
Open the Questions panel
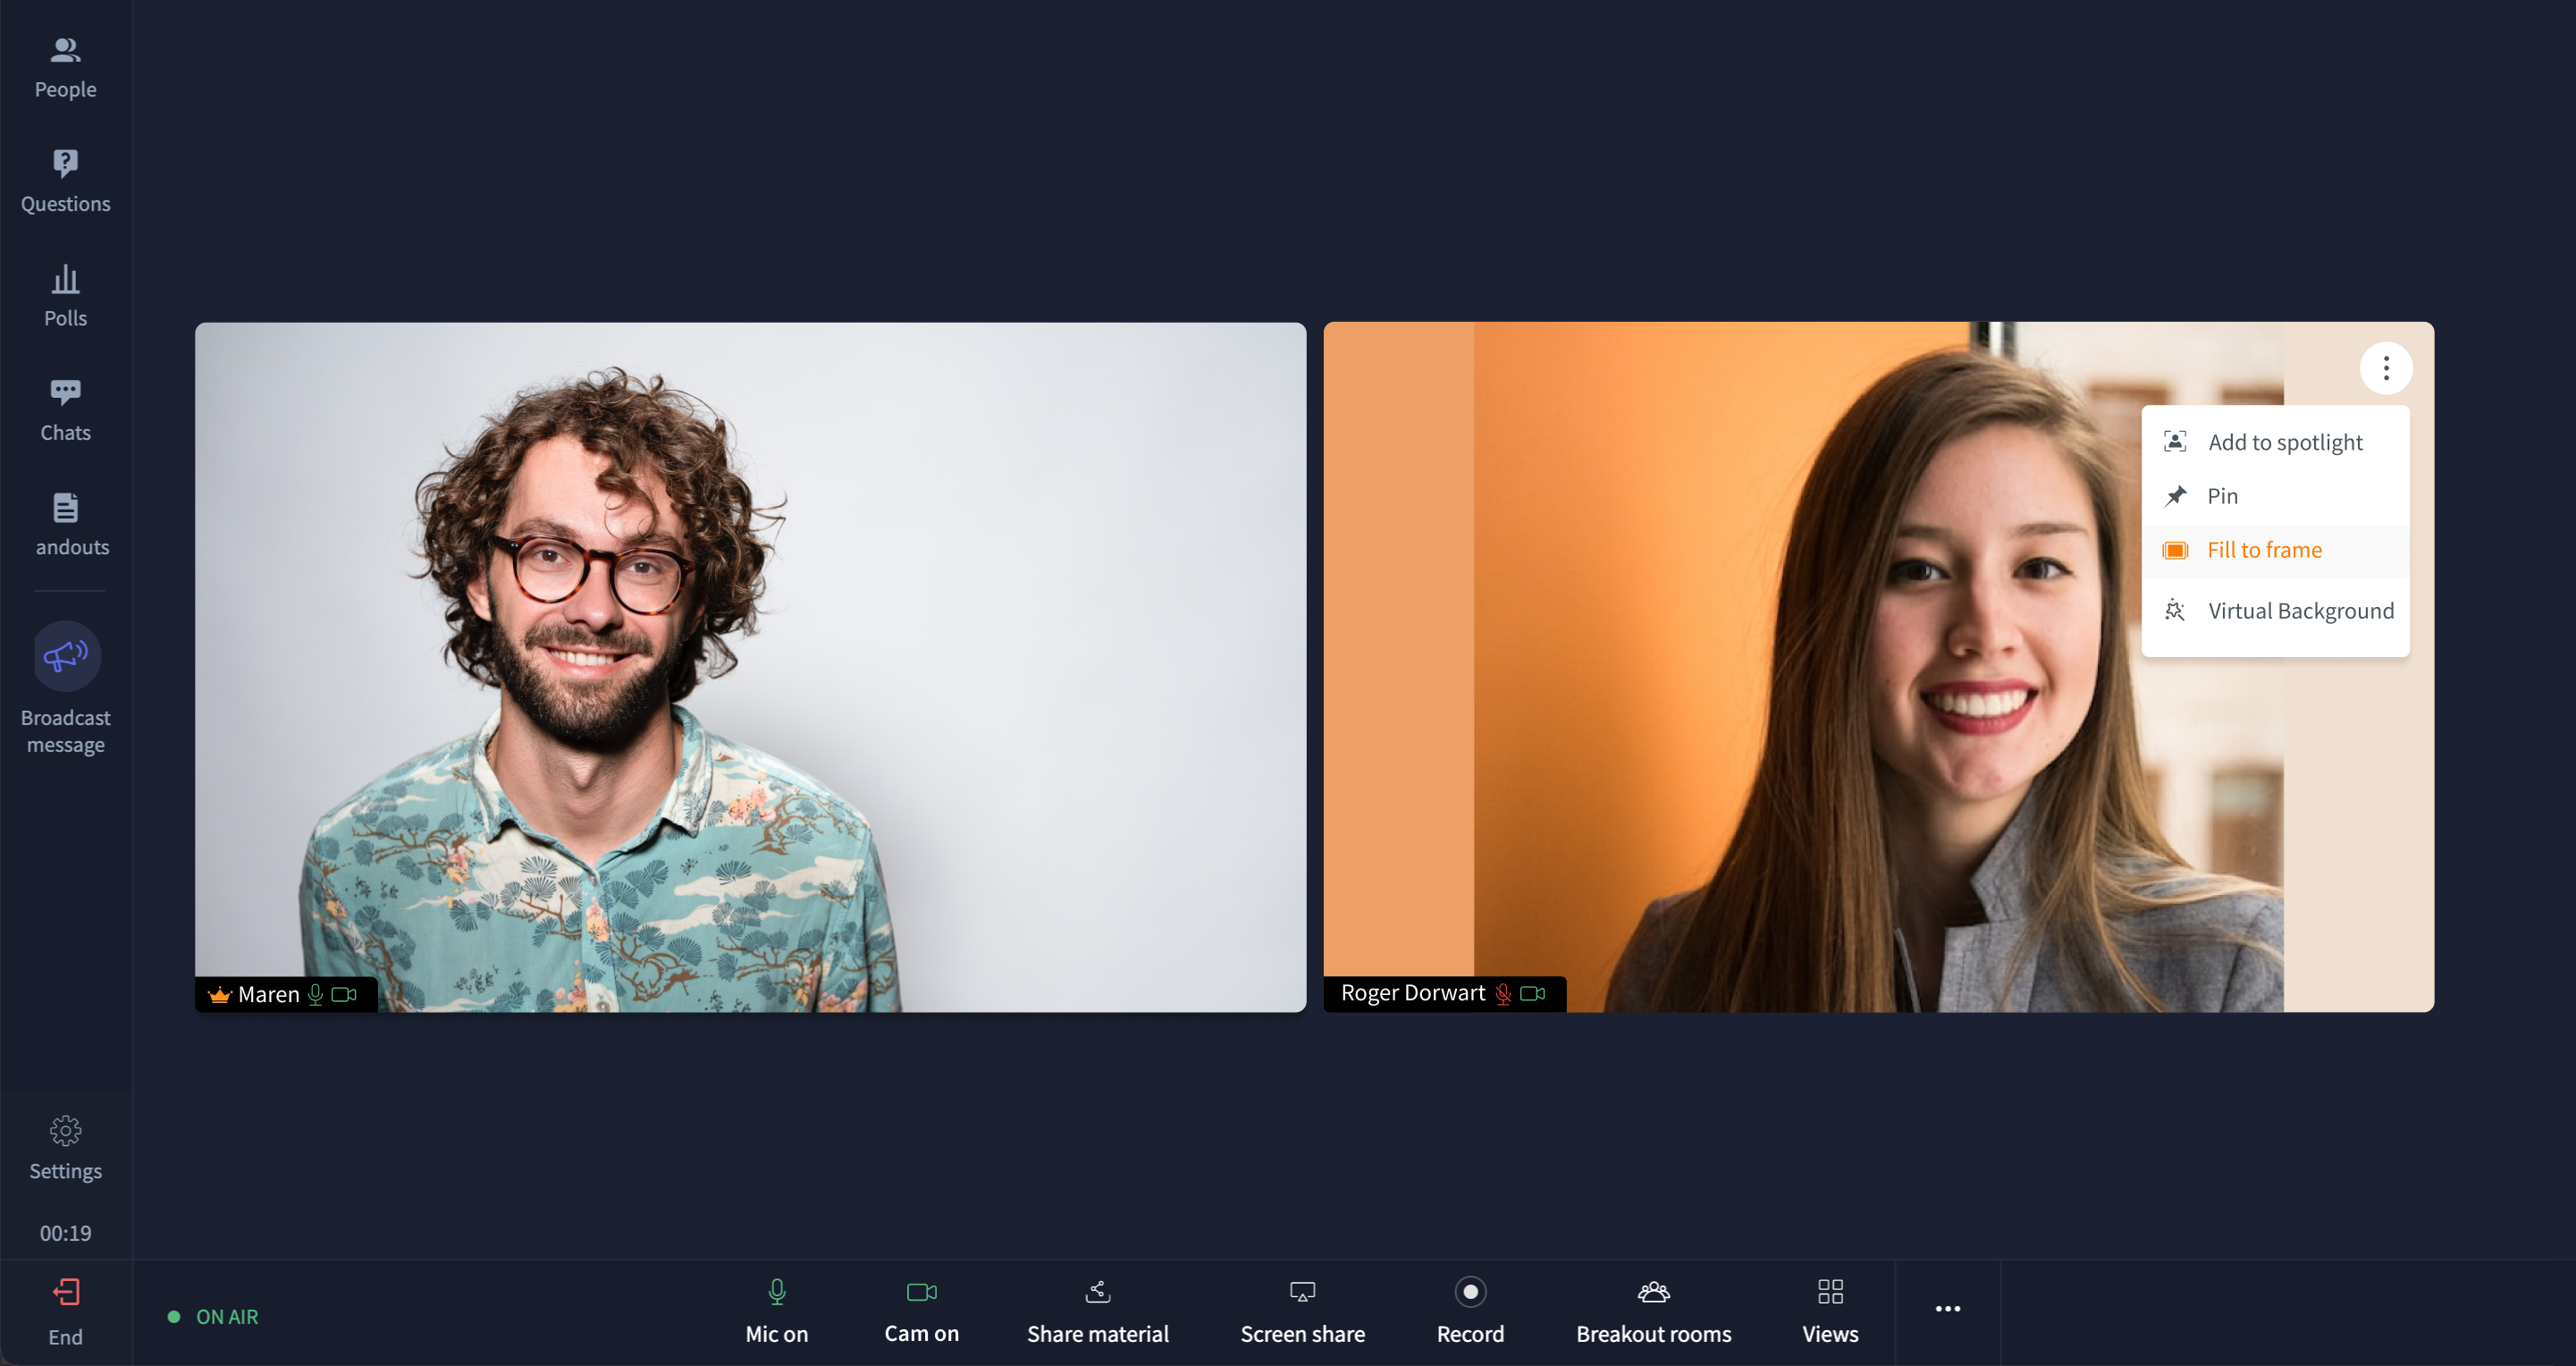tap(65, 181)
